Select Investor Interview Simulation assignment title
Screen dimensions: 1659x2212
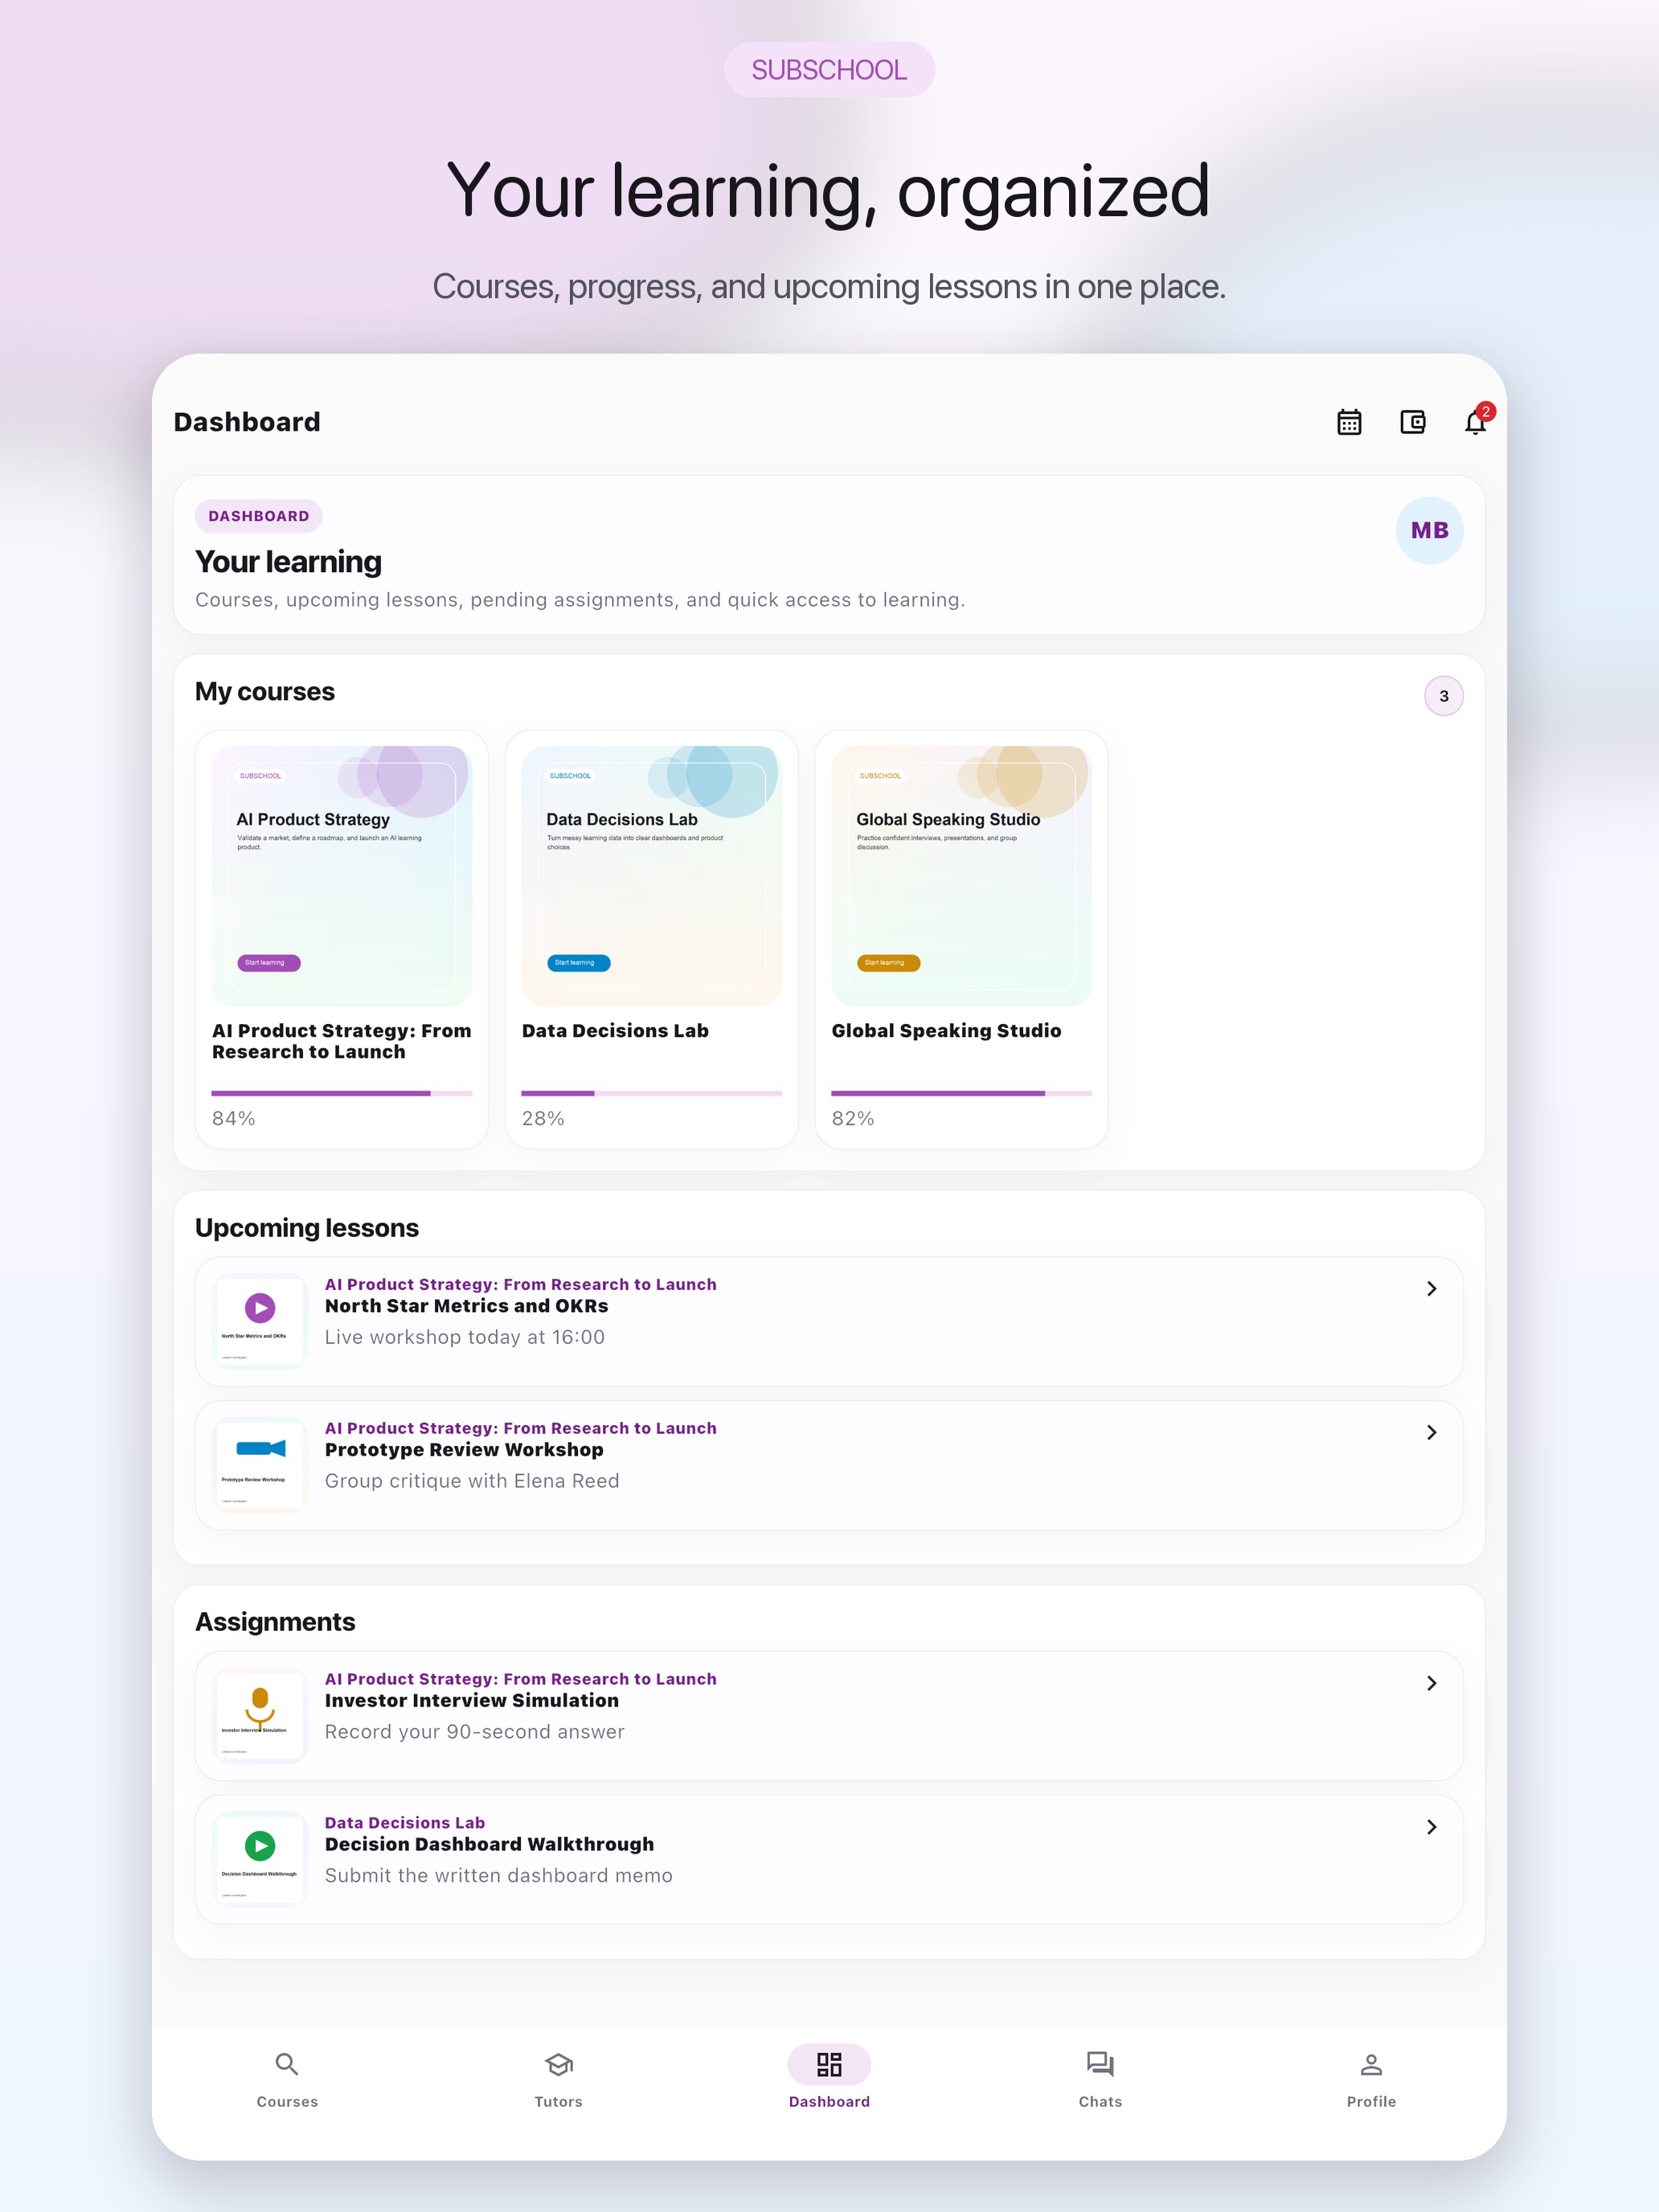pos(472,1701)
